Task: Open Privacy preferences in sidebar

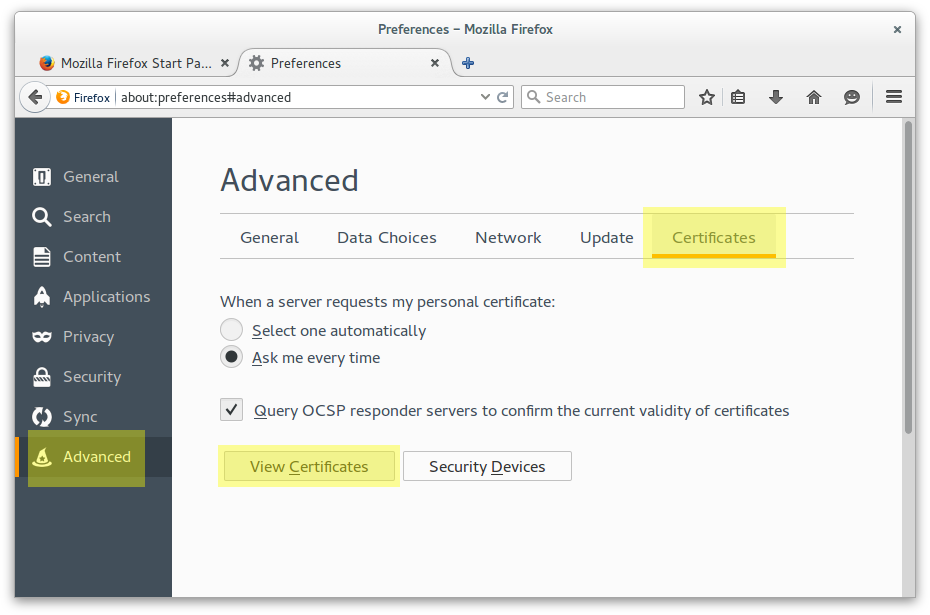Action: click(94, 337)
